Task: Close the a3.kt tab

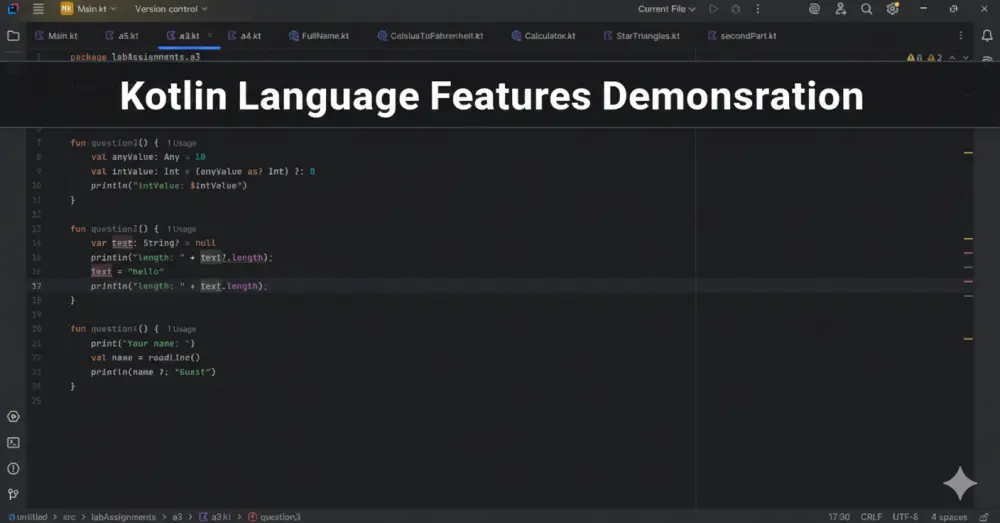Action: pyautogui.click(x=210, y=36)
